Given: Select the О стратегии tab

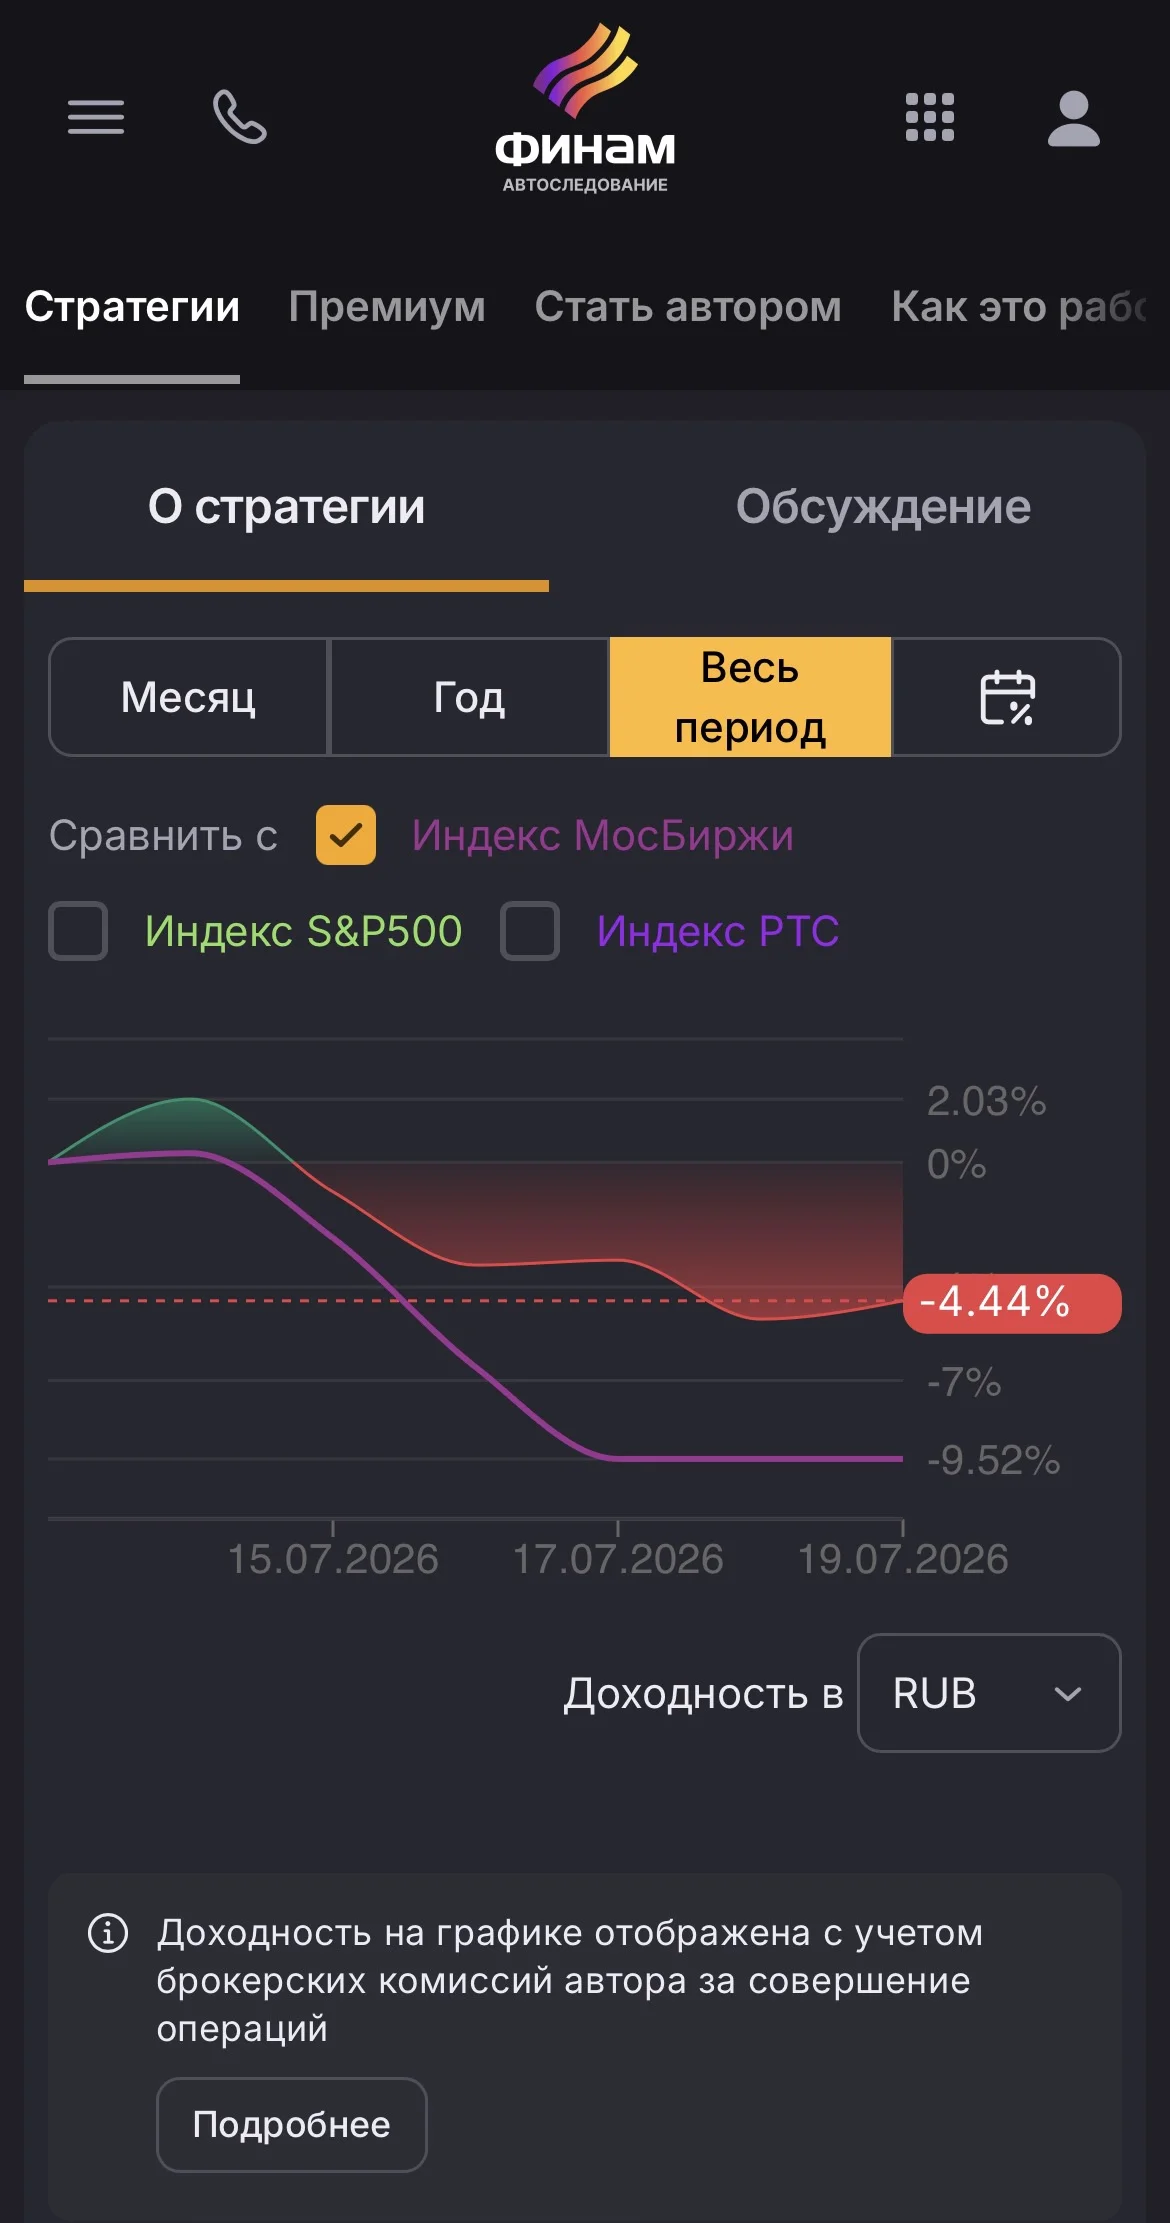Looking at the screenshot, I should (x=286, y=507).
